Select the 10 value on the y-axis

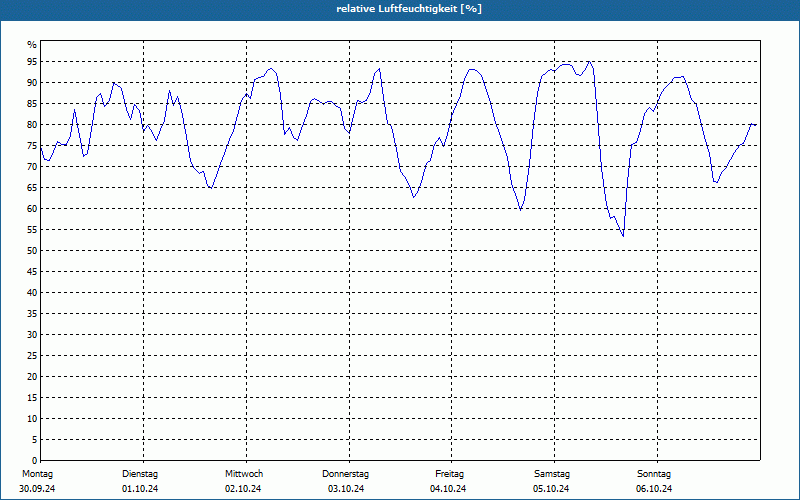[x=32, y=418]
